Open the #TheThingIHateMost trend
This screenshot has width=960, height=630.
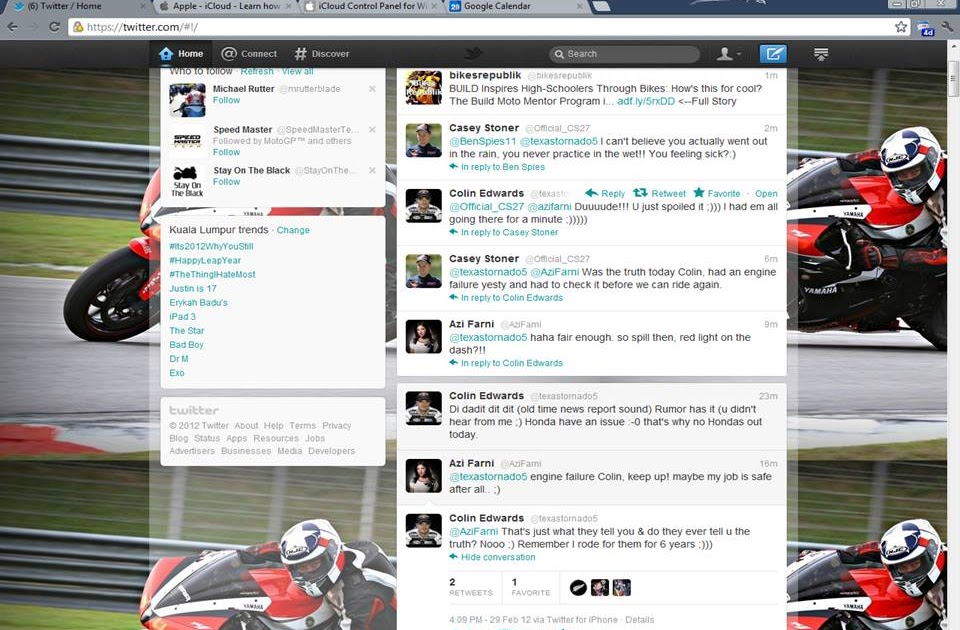(x=212, y=274)
